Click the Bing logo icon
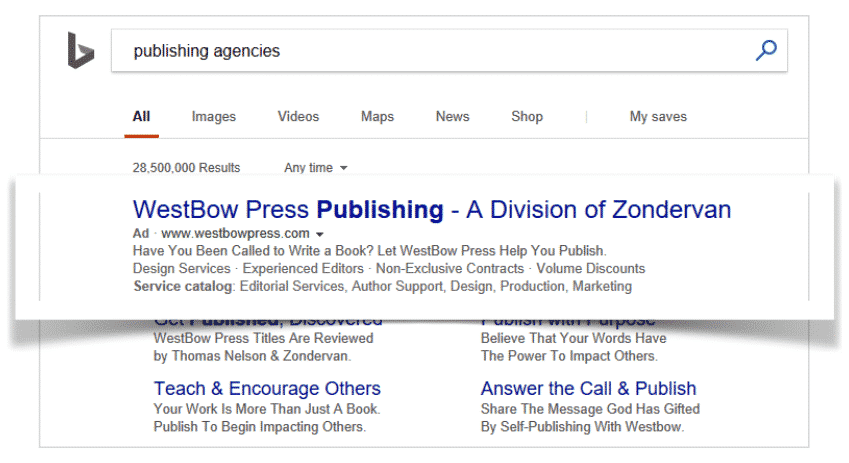This screenshot has height=463, width=849. (x=81, y=50)
